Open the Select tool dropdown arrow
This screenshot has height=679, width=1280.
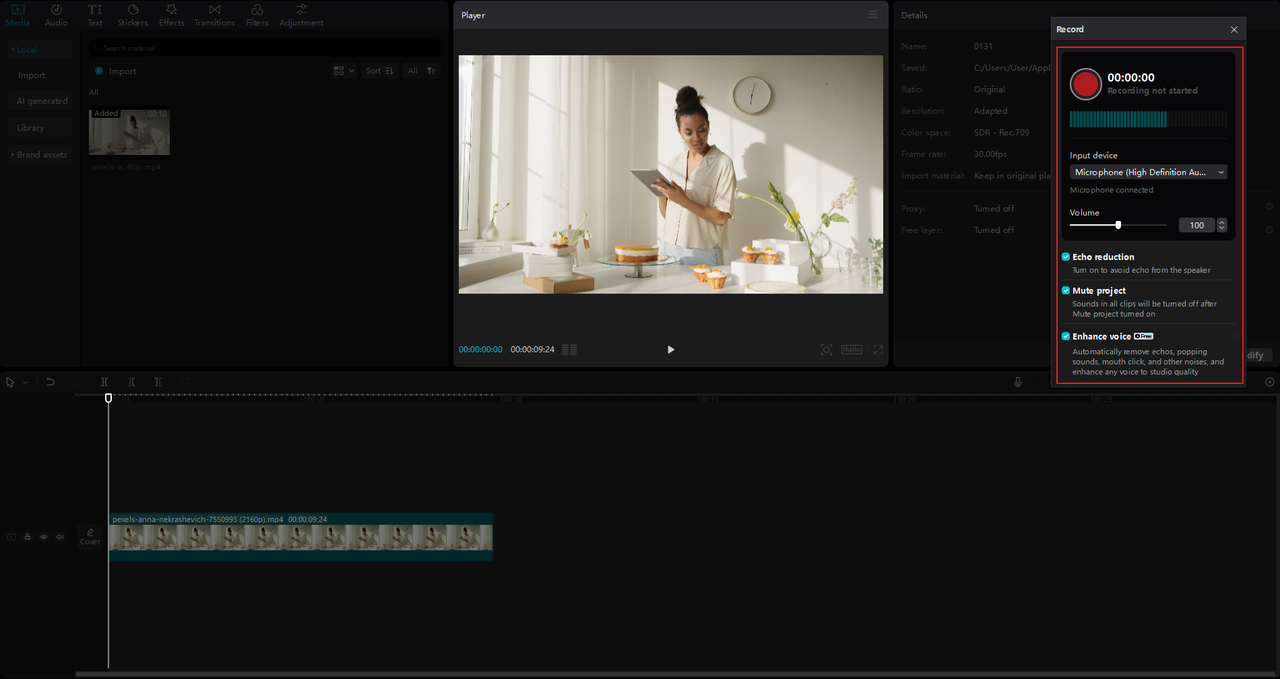click(x=25, y=382)
